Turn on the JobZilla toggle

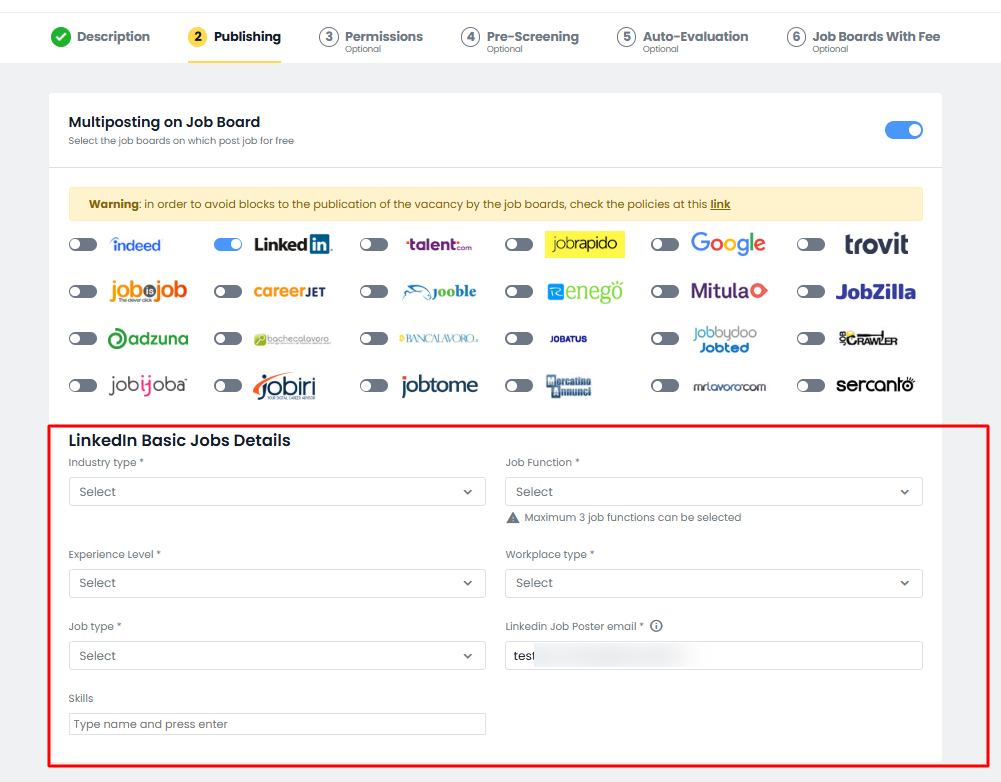pos(811,292)
